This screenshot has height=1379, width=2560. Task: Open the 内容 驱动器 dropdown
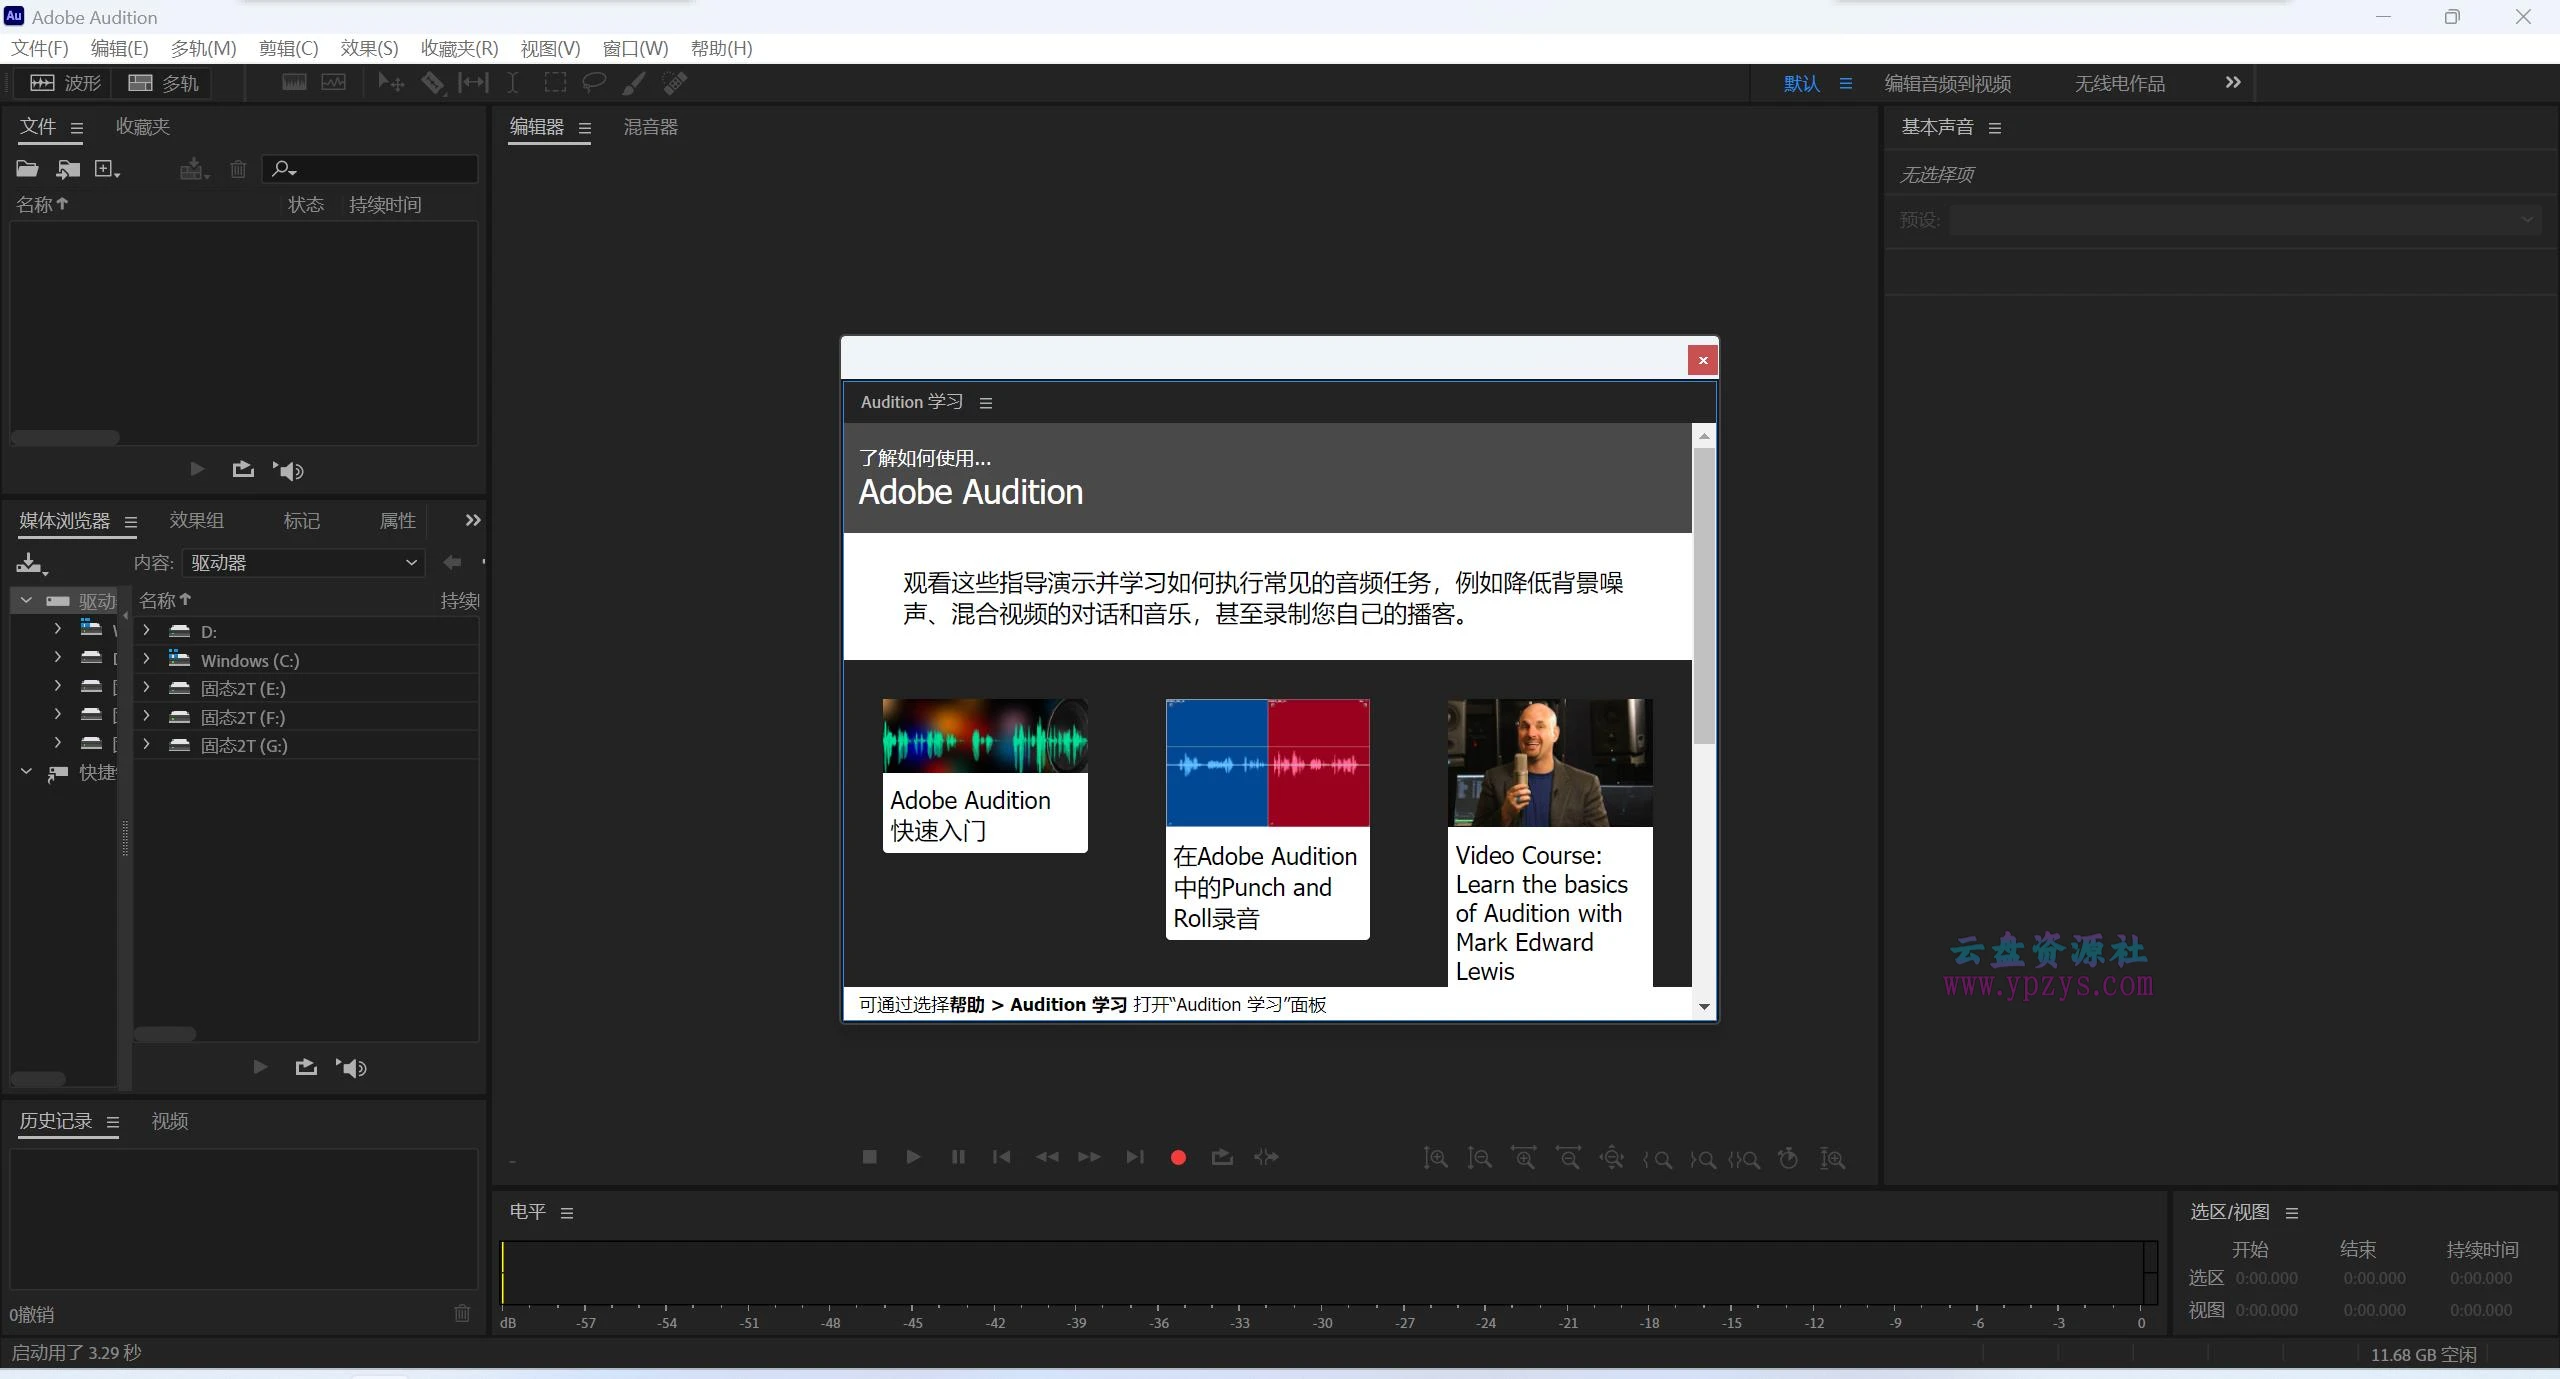303,563
